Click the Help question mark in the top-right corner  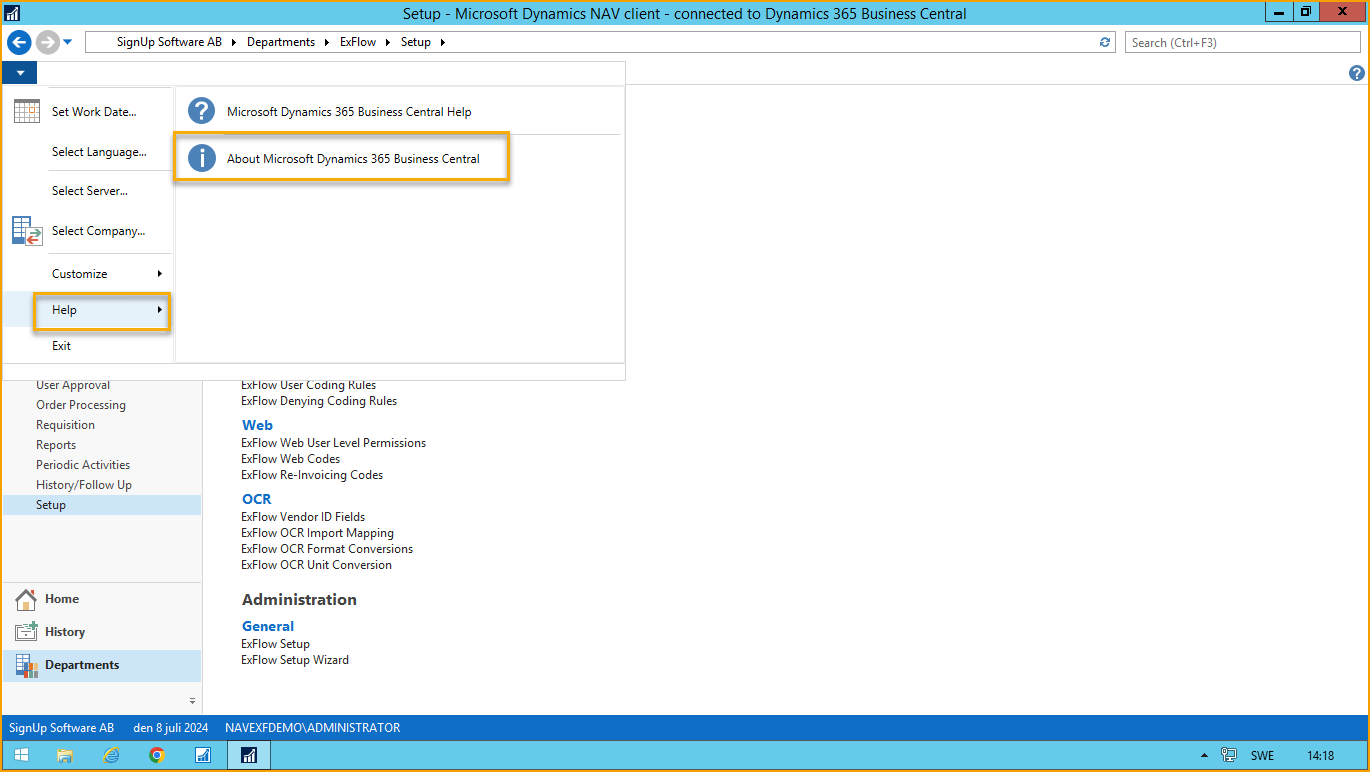tap(1356, 73)
